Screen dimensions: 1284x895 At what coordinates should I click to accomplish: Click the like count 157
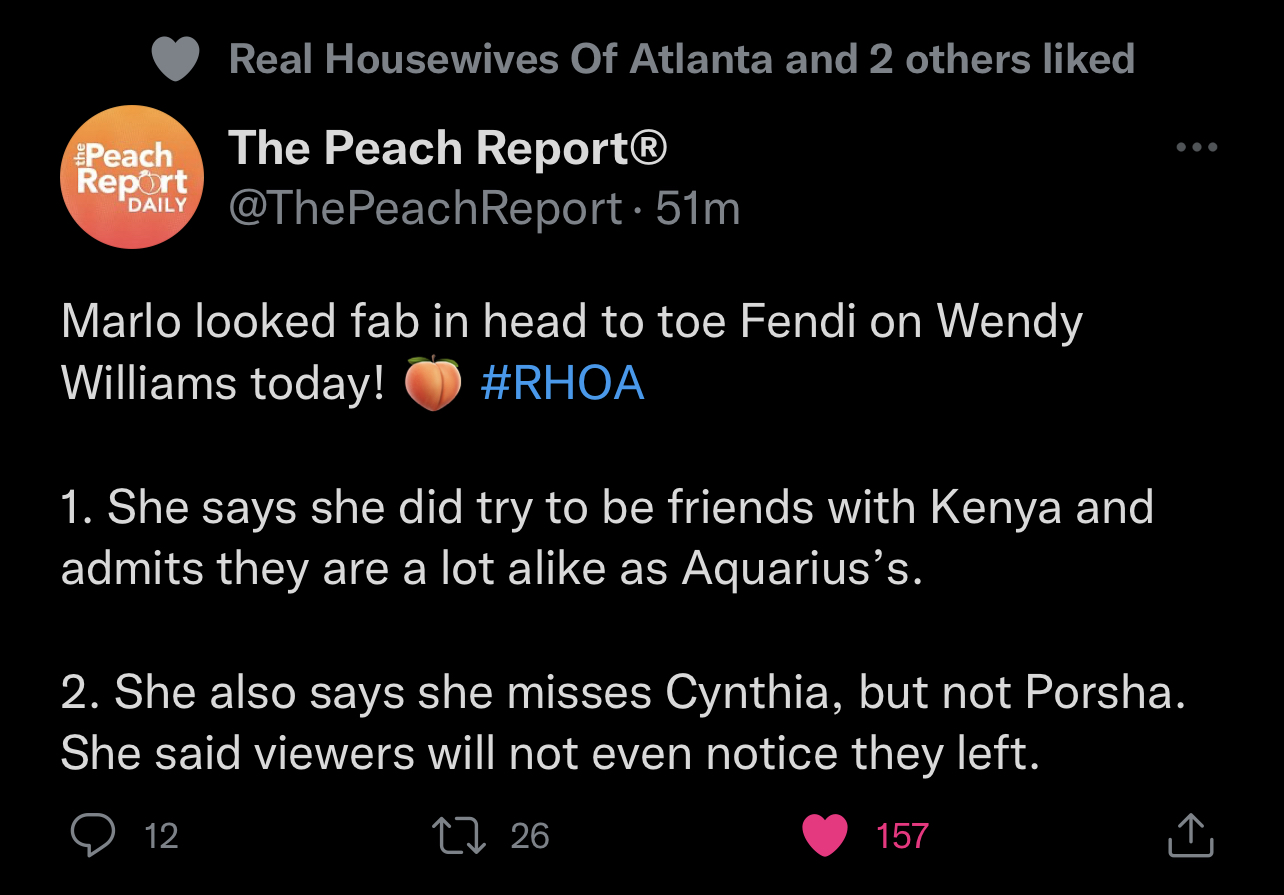902,836
